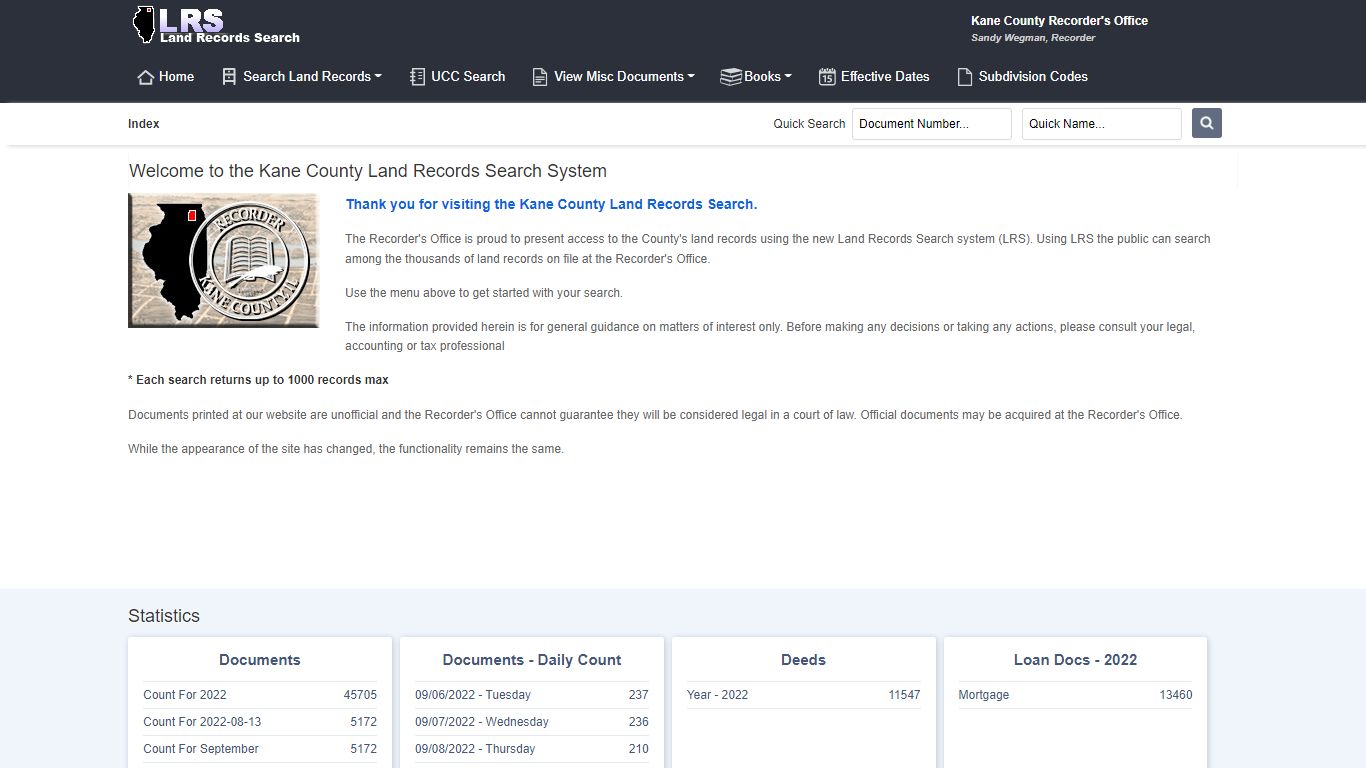
Task: Click the Quick Name search field
Action: coord(1102,124)
